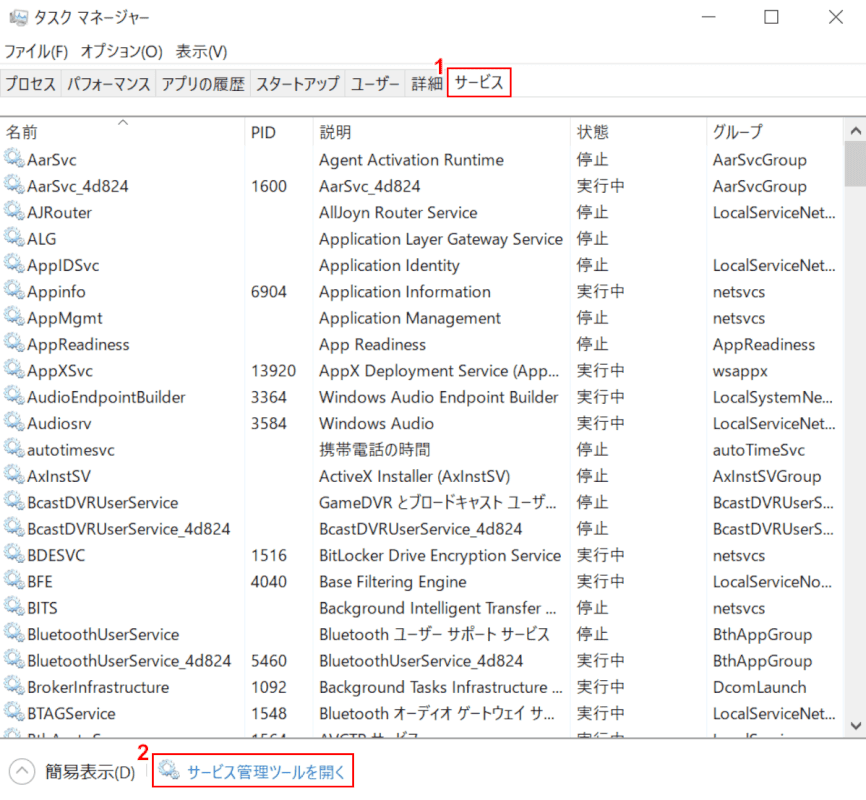
Task: Select PID 13920 cell
Action: [273, 370]
